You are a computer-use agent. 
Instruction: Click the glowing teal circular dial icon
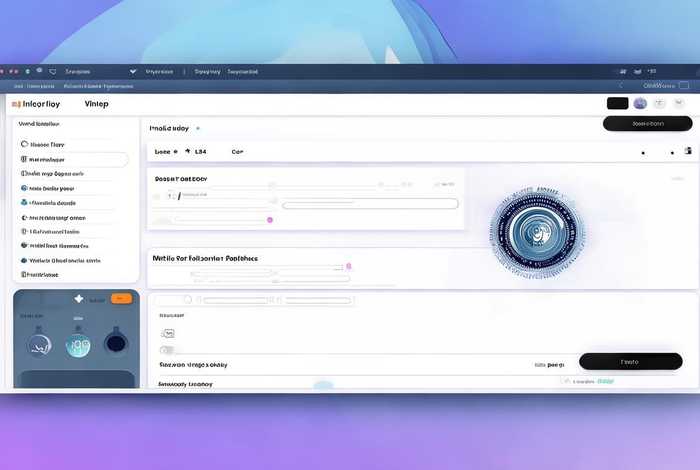tap(78, 345)
